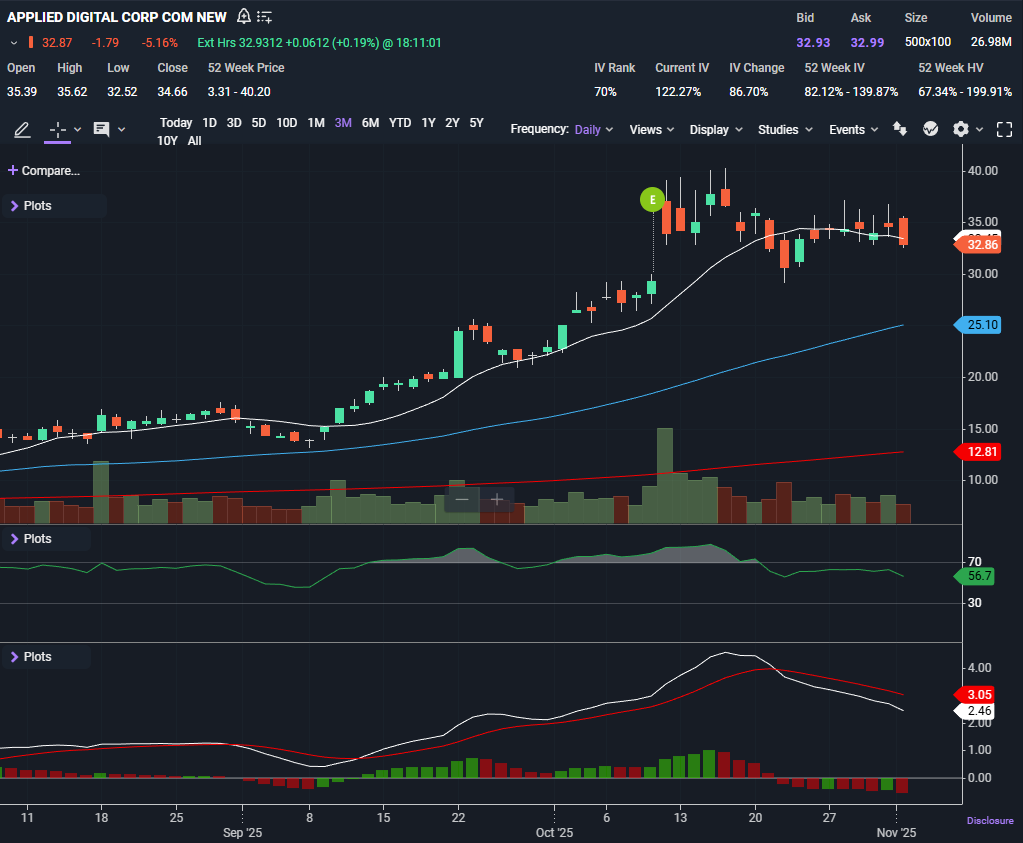Toggle fullscreen chart mode
The image size is (1023, 843).
pos(1005,130)
